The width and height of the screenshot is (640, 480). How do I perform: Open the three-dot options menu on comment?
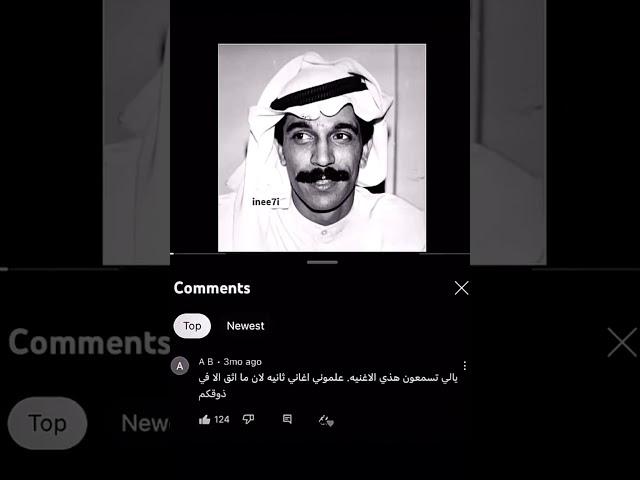click(464, 365)
